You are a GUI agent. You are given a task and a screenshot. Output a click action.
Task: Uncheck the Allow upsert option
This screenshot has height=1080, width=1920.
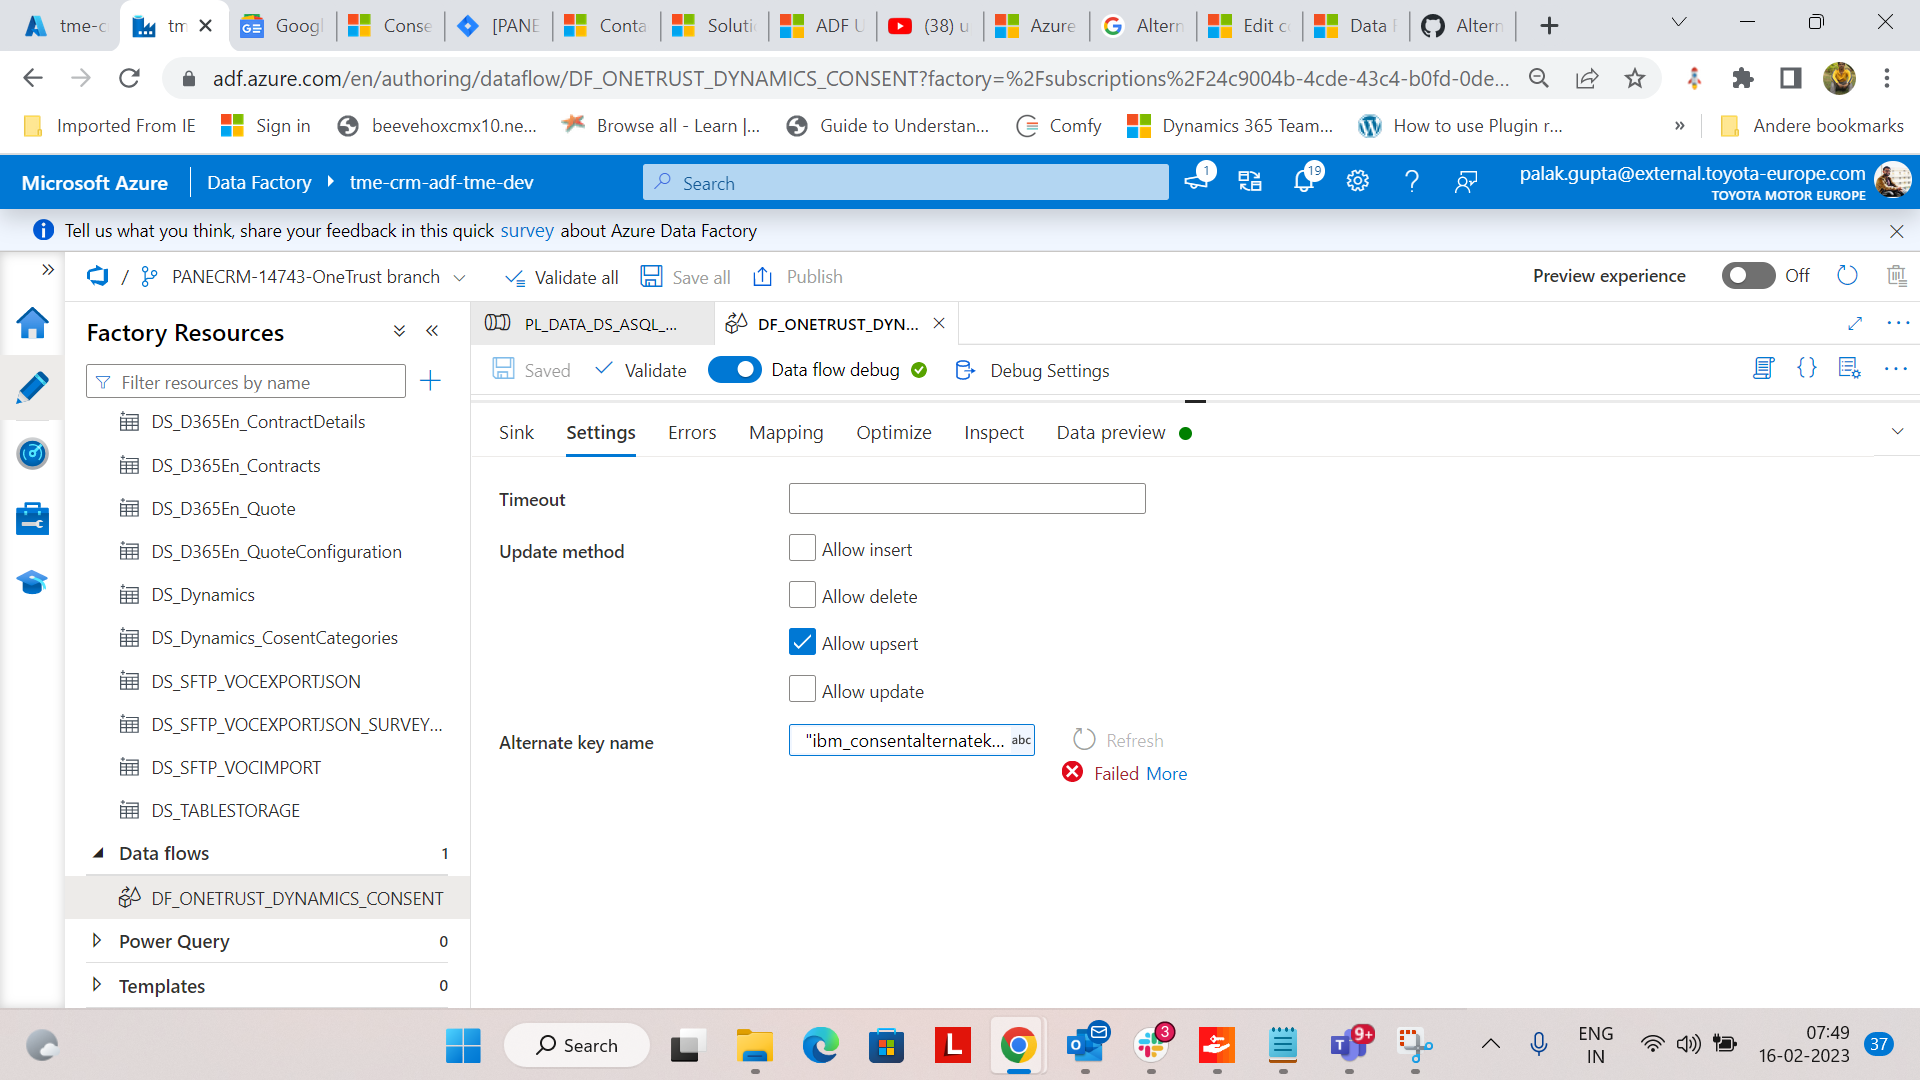pyautogui.click(x=802, y=642)
